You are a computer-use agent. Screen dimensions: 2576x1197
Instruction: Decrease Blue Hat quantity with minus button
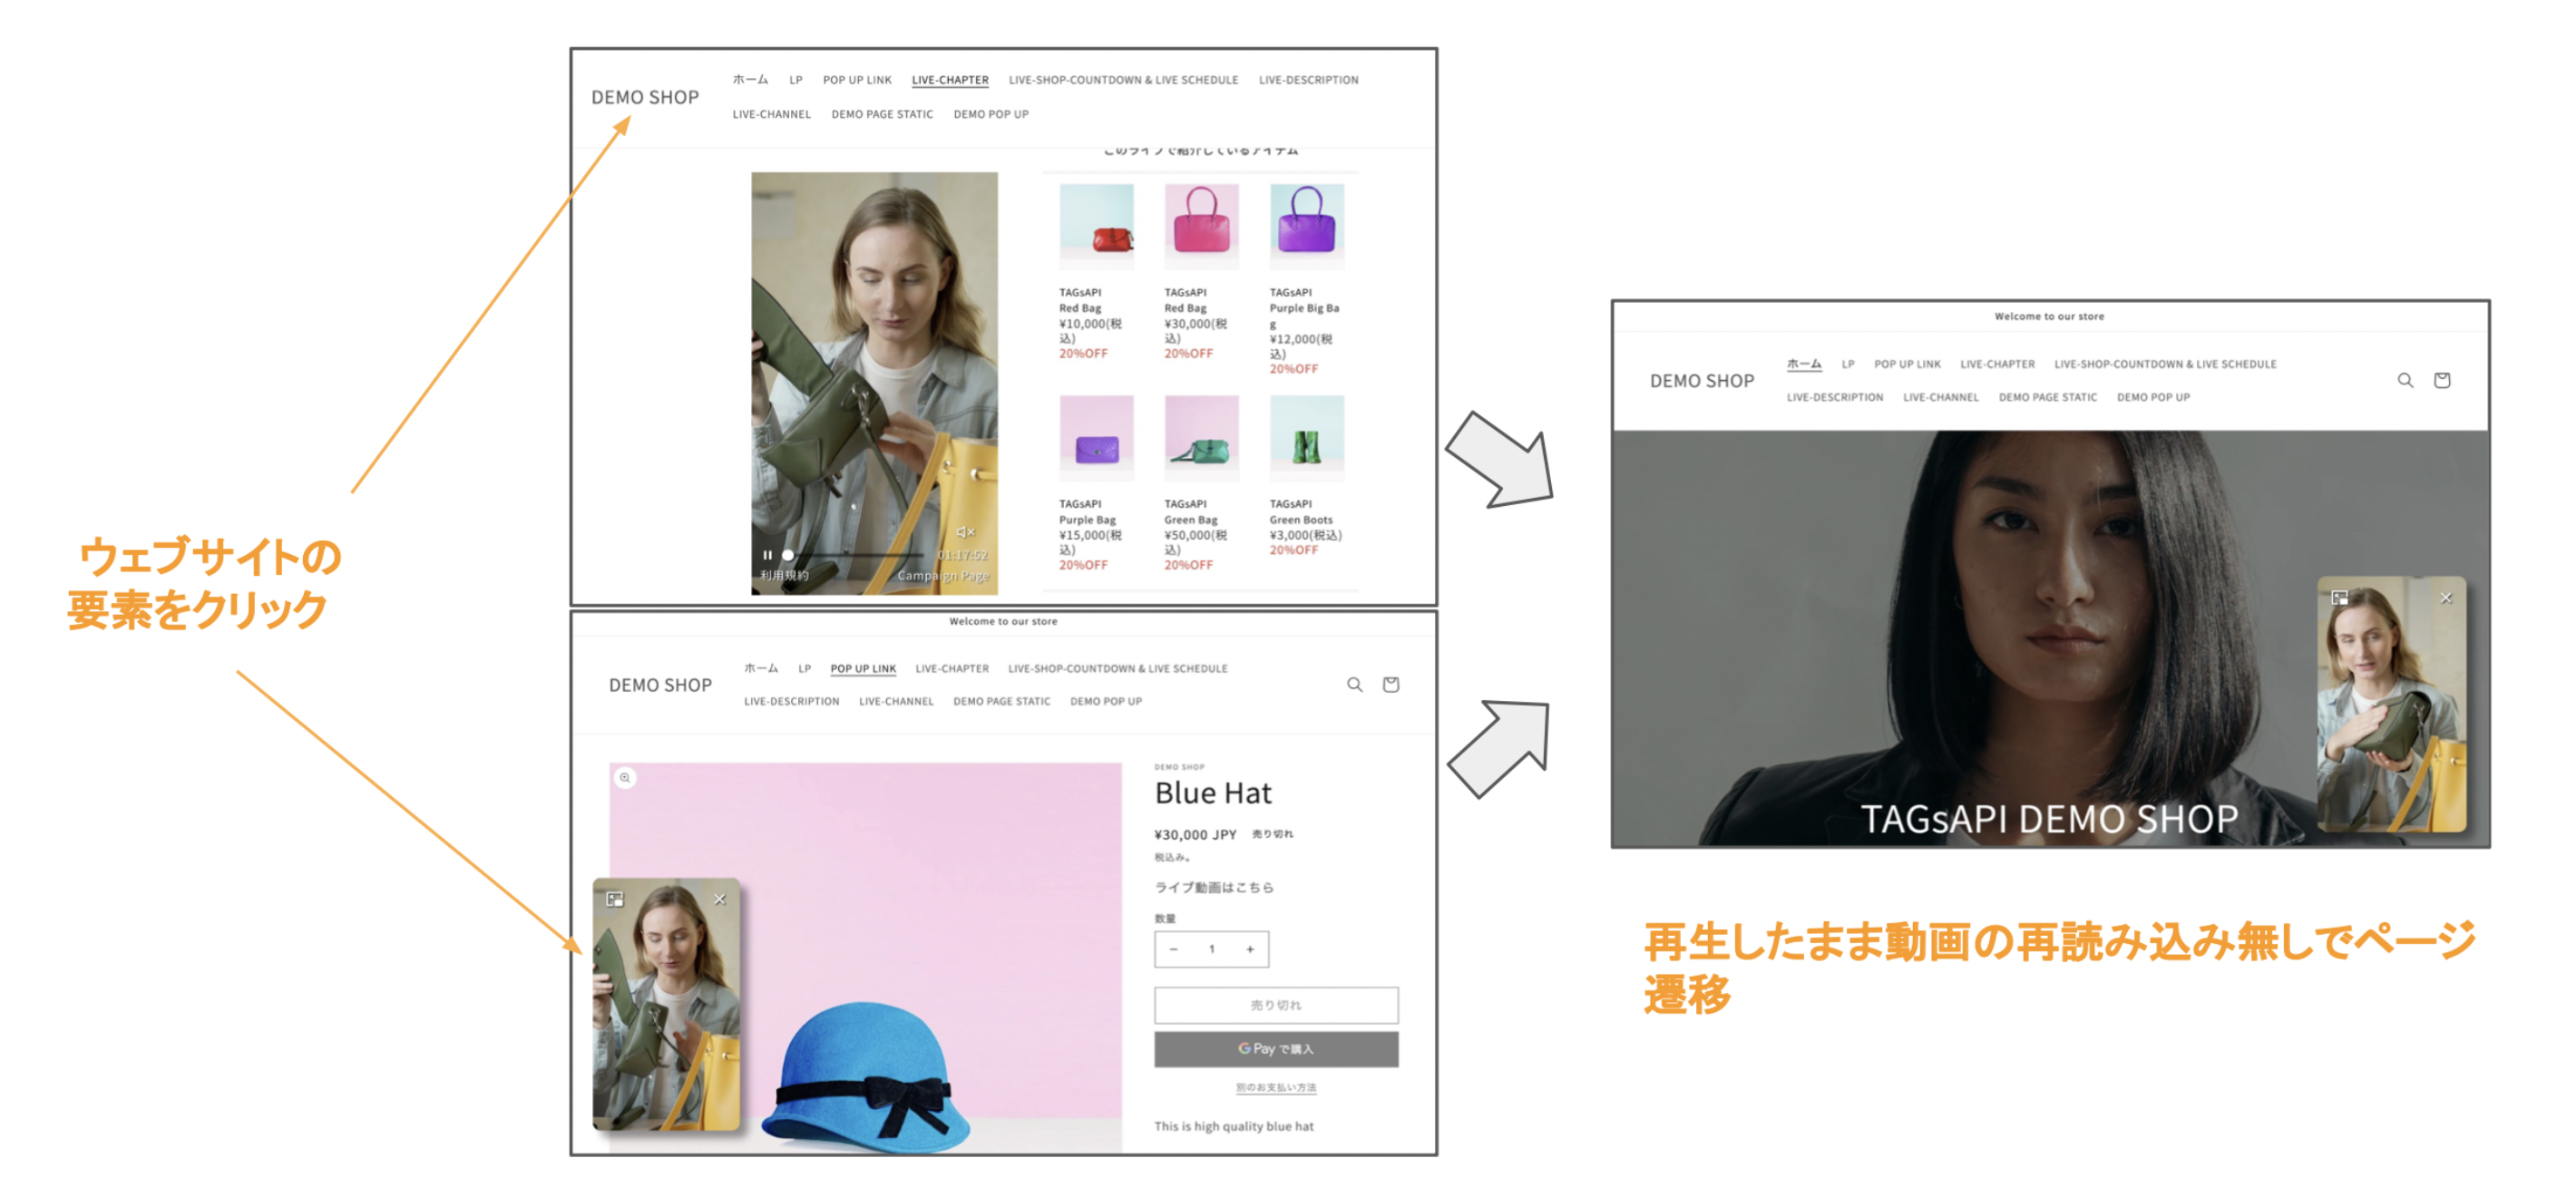[1174, 949]
